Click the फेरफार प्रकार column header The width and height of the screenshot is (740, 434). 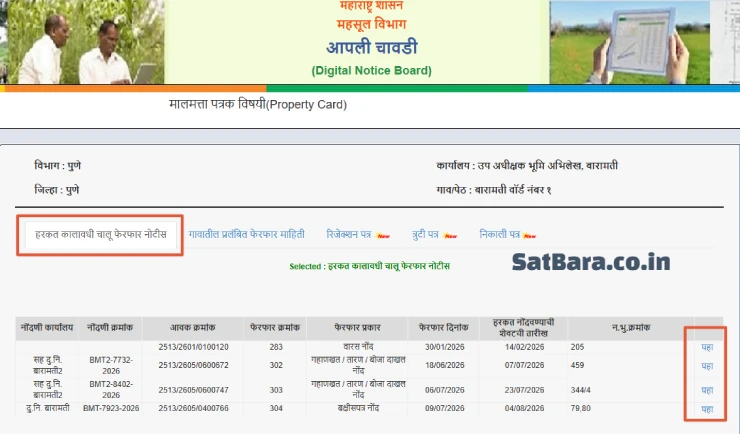pos(357,327)
